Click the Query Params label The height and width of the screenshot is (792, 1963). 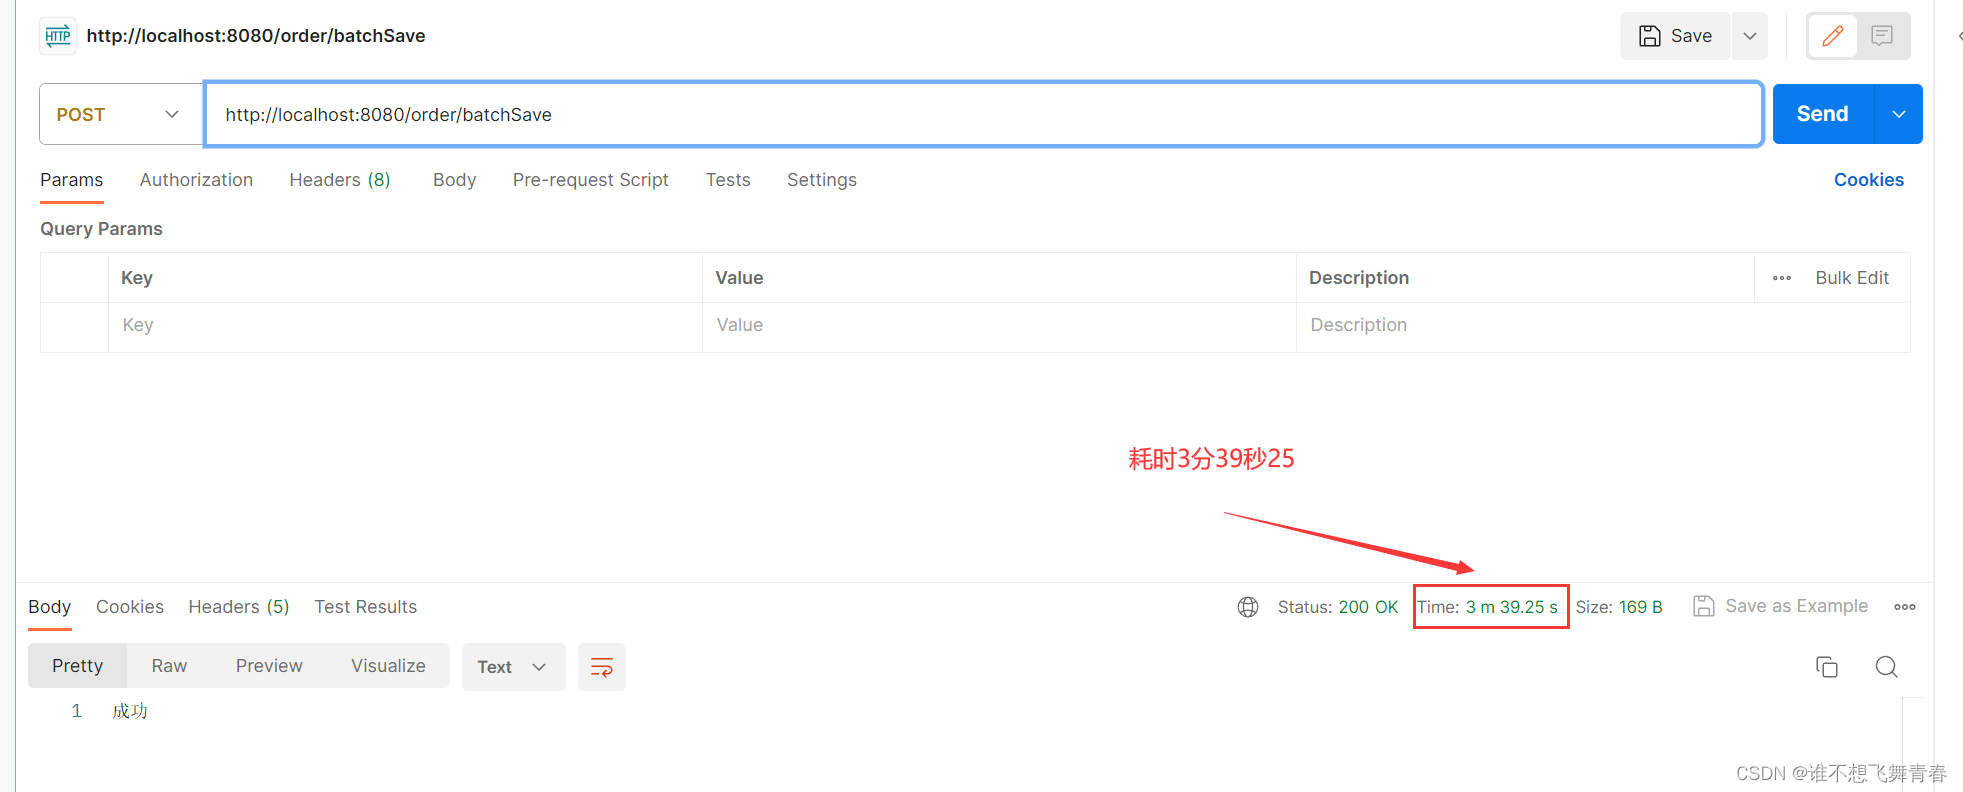pos(101,229)
